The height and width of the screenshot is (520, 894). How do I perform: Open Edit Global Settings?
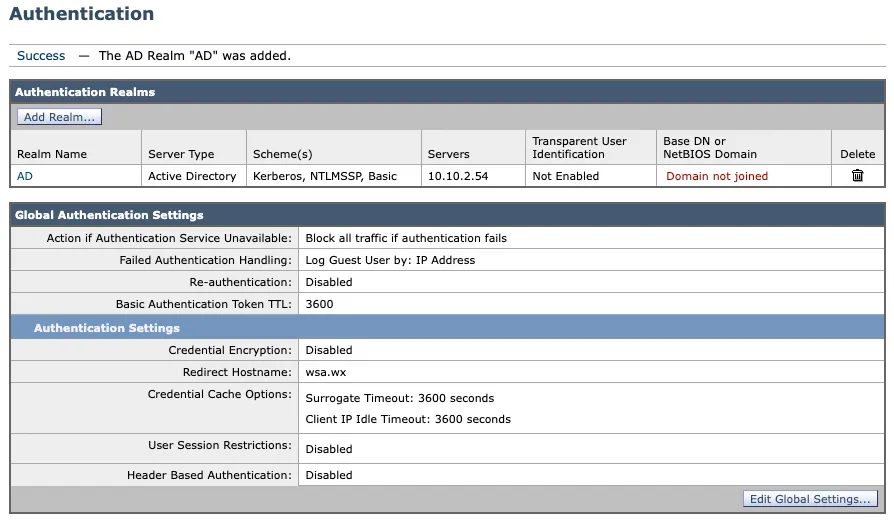pos(810,499)
